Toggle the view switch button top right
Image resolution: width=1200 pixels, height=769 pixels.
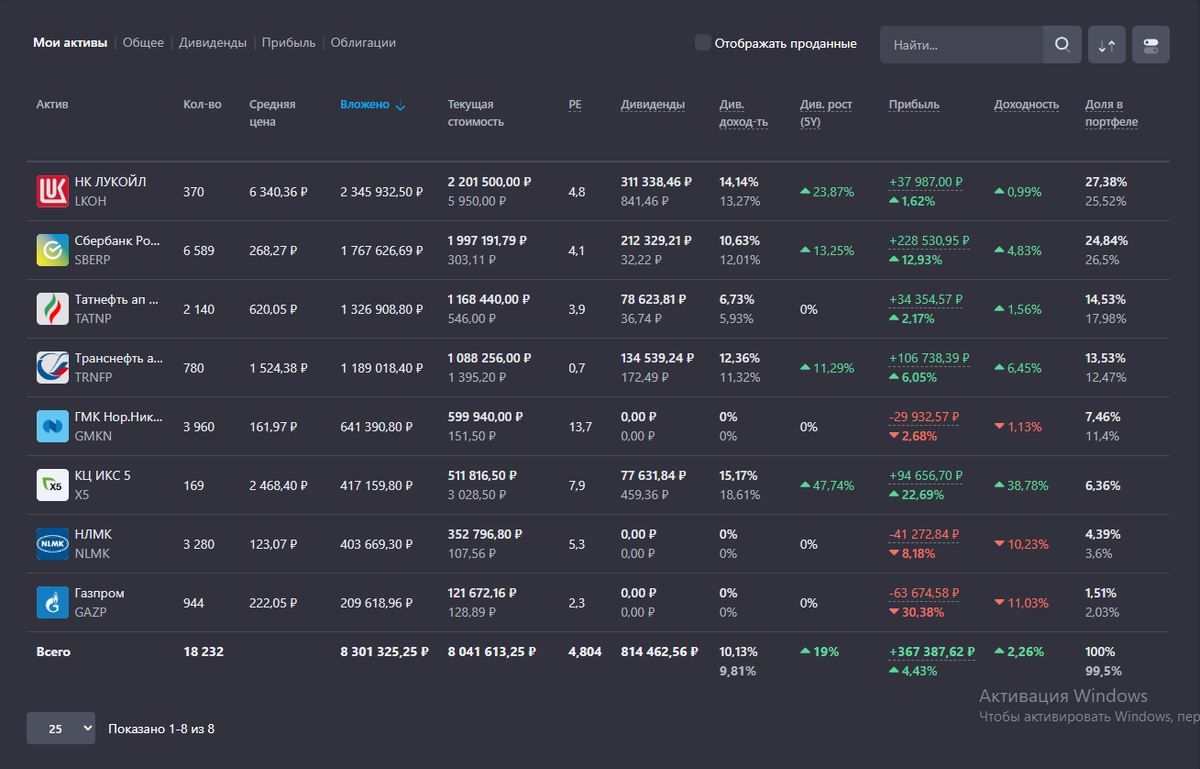[x=1150, y=45]
